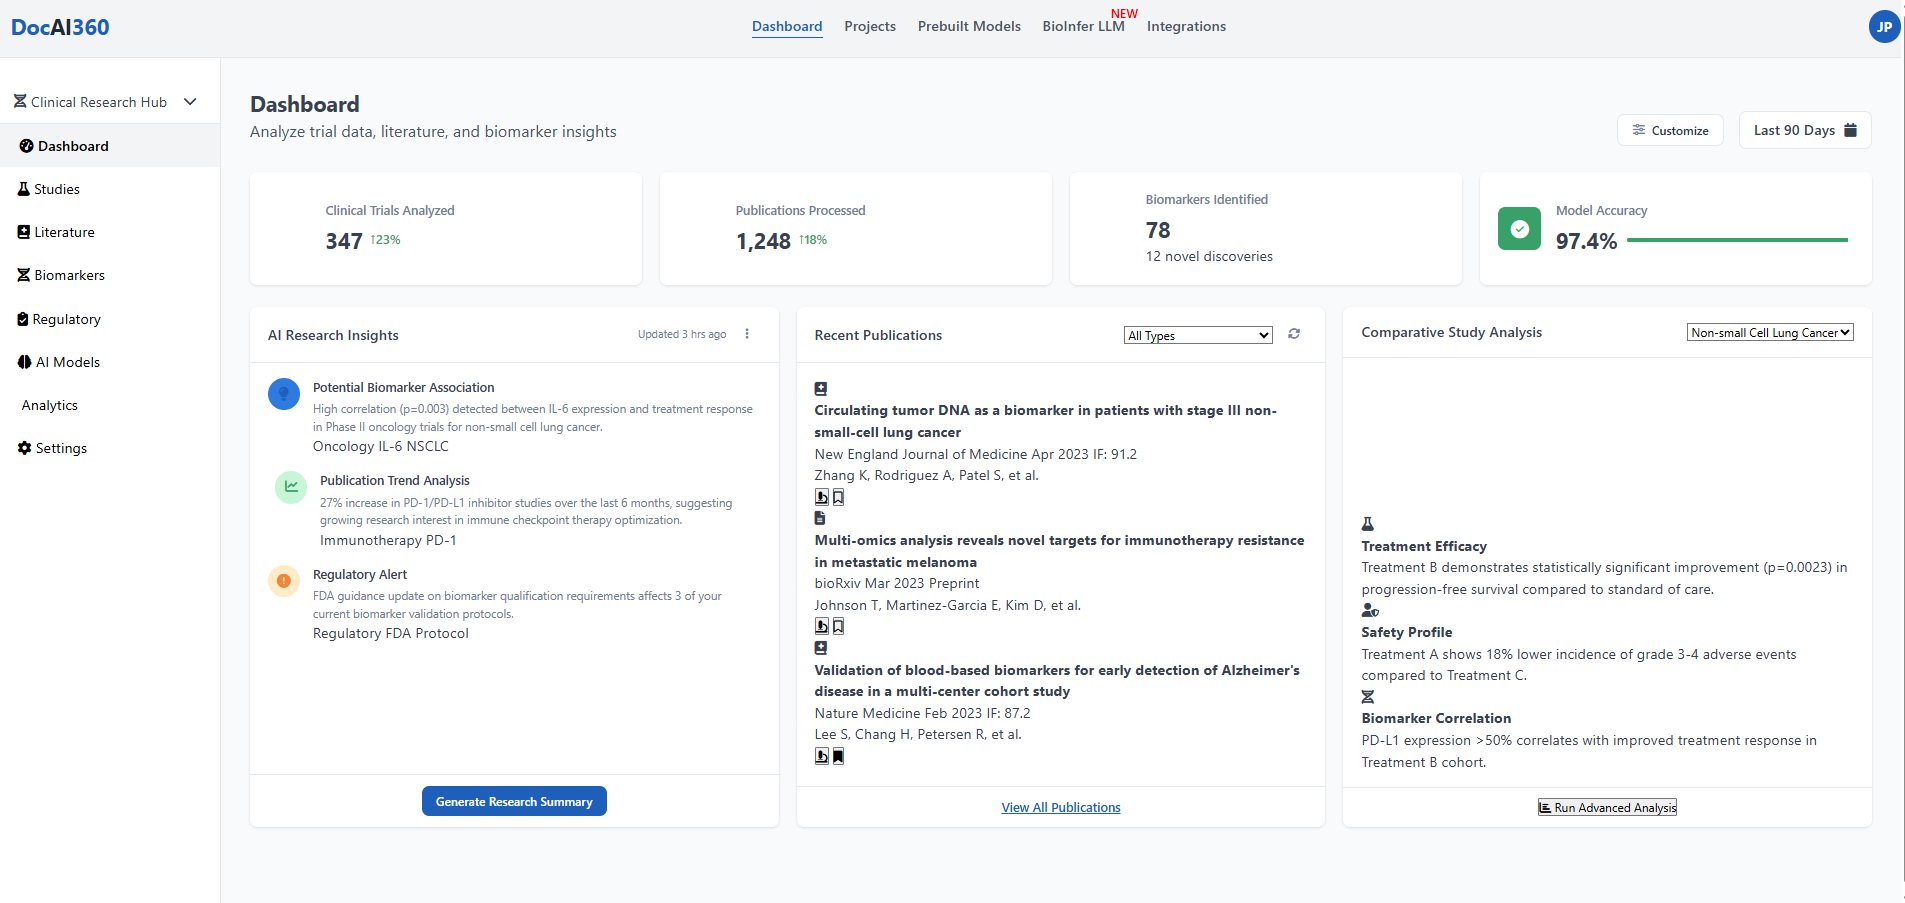
Task: Change the Non-small Cell Lung Cancer study dropdown
Action: click(x=1769, y=331)
